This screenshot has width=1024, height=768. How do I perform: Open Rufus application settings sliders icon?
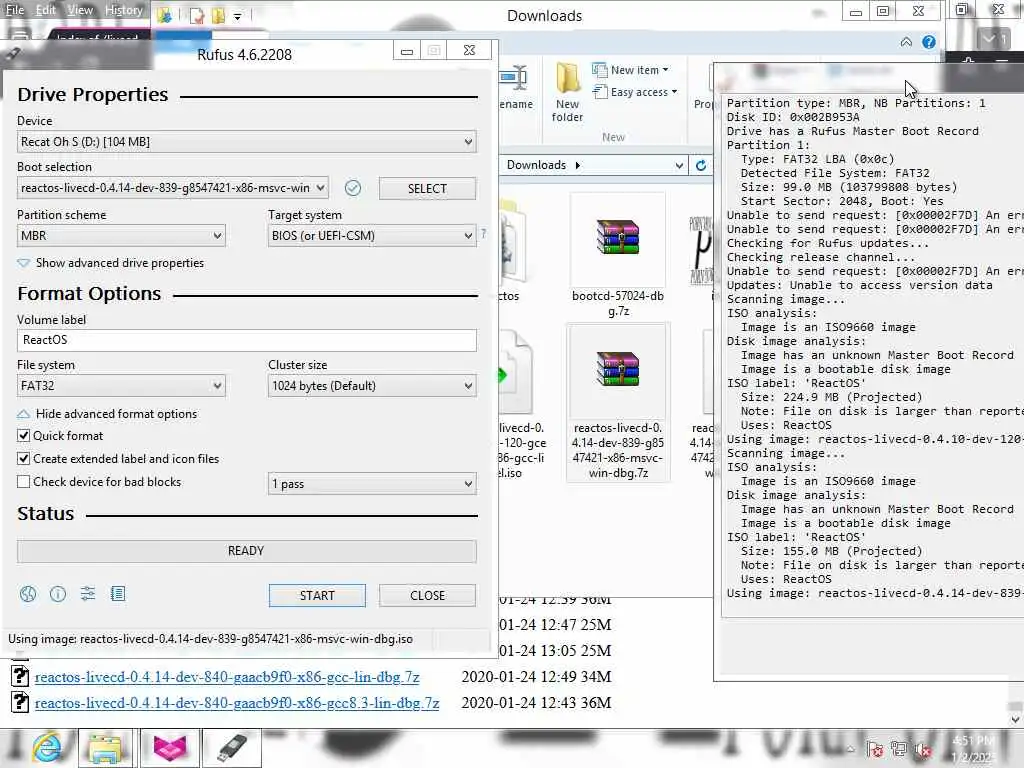[88, 594]
